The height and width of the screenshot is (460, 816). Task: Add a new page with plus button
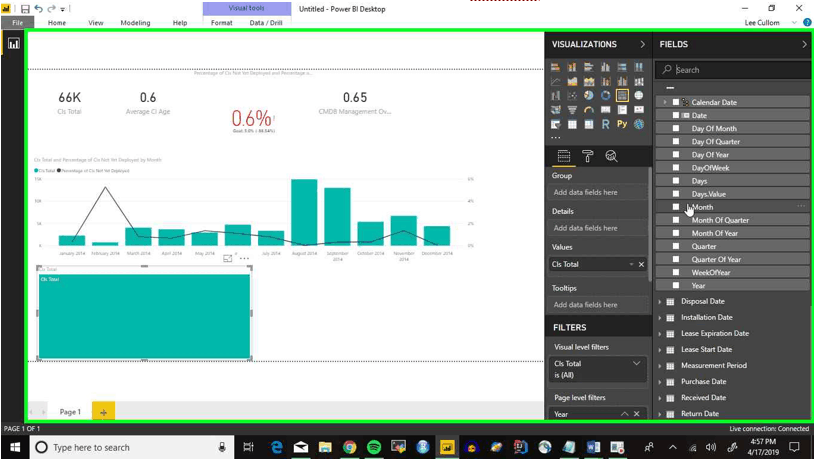point(103,412)
